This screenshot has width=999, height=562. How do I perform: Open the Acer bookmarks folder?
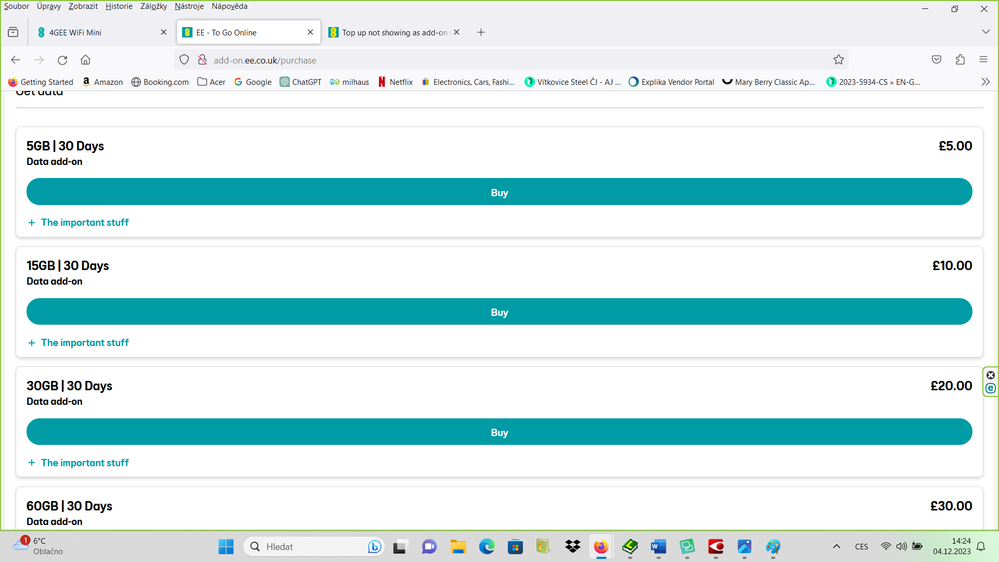tap(211, 82)
